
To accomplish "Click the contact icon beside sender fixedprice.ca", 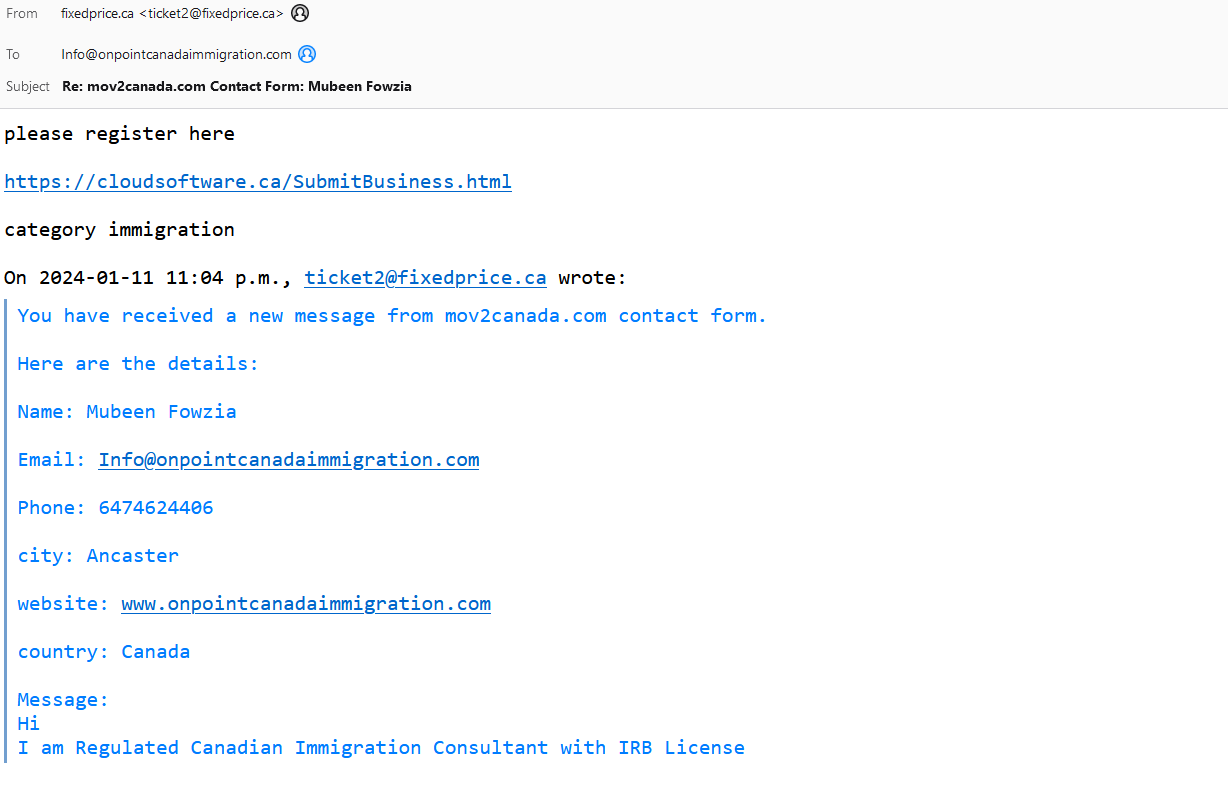I will click(x=300, y=13).
